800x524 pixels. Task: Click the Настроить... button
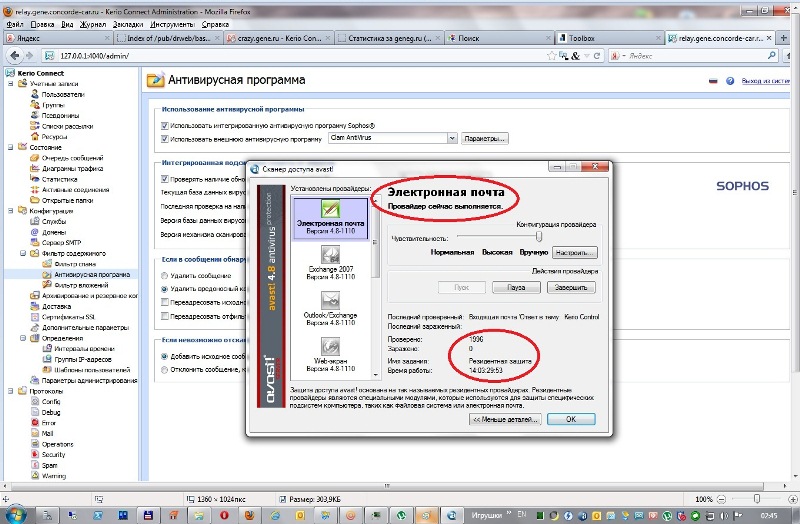[573, 252]
